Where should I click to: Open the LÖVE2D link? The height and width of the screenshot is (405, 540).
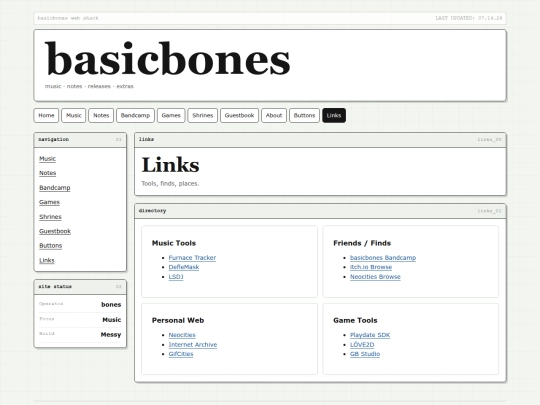(x=362, y=344)
